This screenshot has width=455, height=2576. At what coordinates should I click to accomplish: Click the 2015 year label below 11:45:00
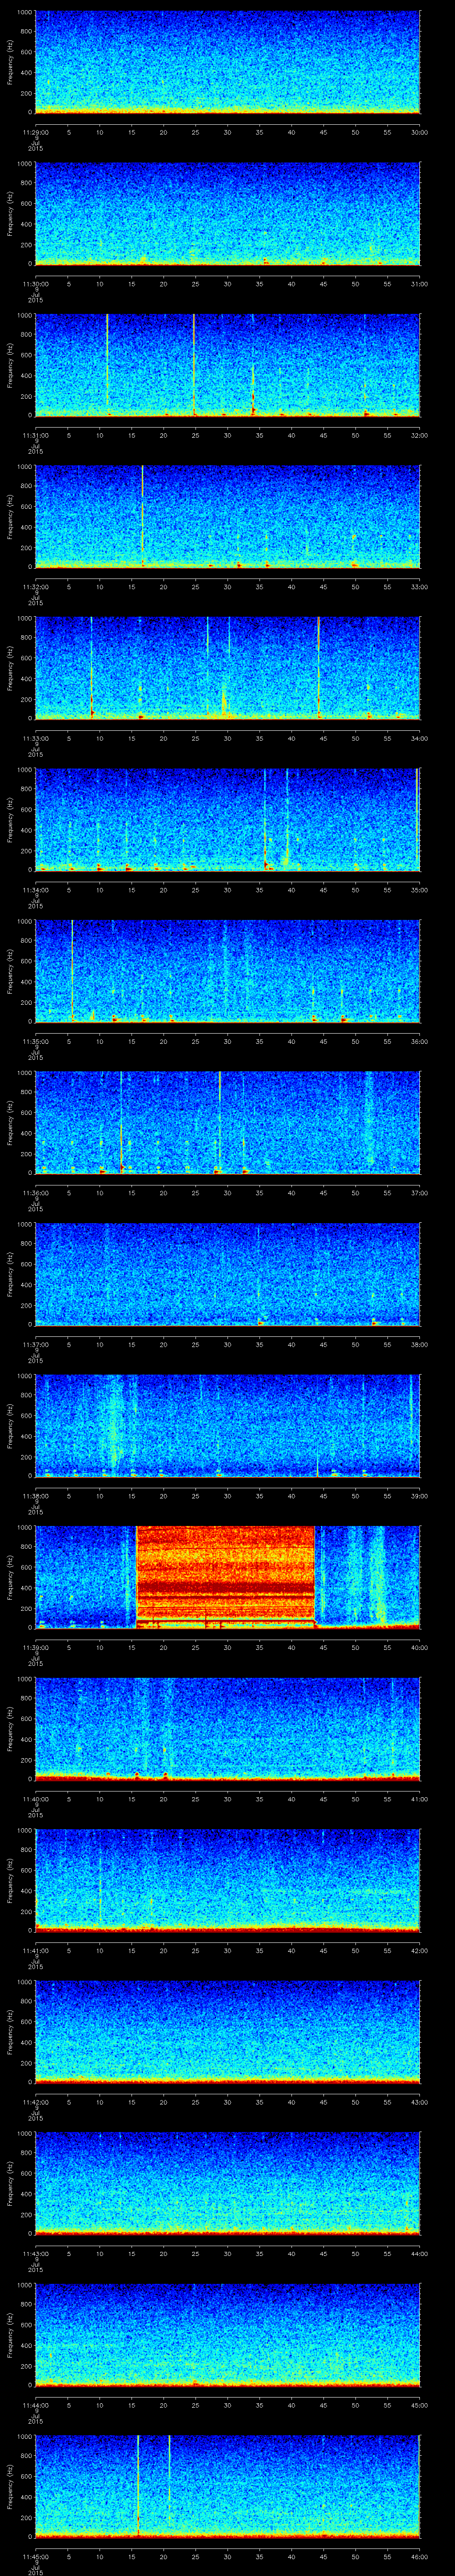(x=35, y=2572)
